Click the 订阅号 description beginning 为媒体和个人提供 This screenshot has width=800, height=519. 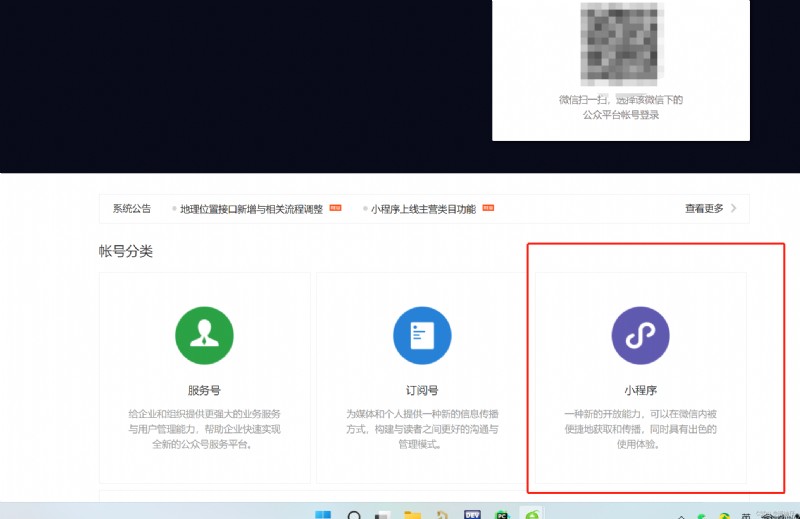tap(422, 429)
